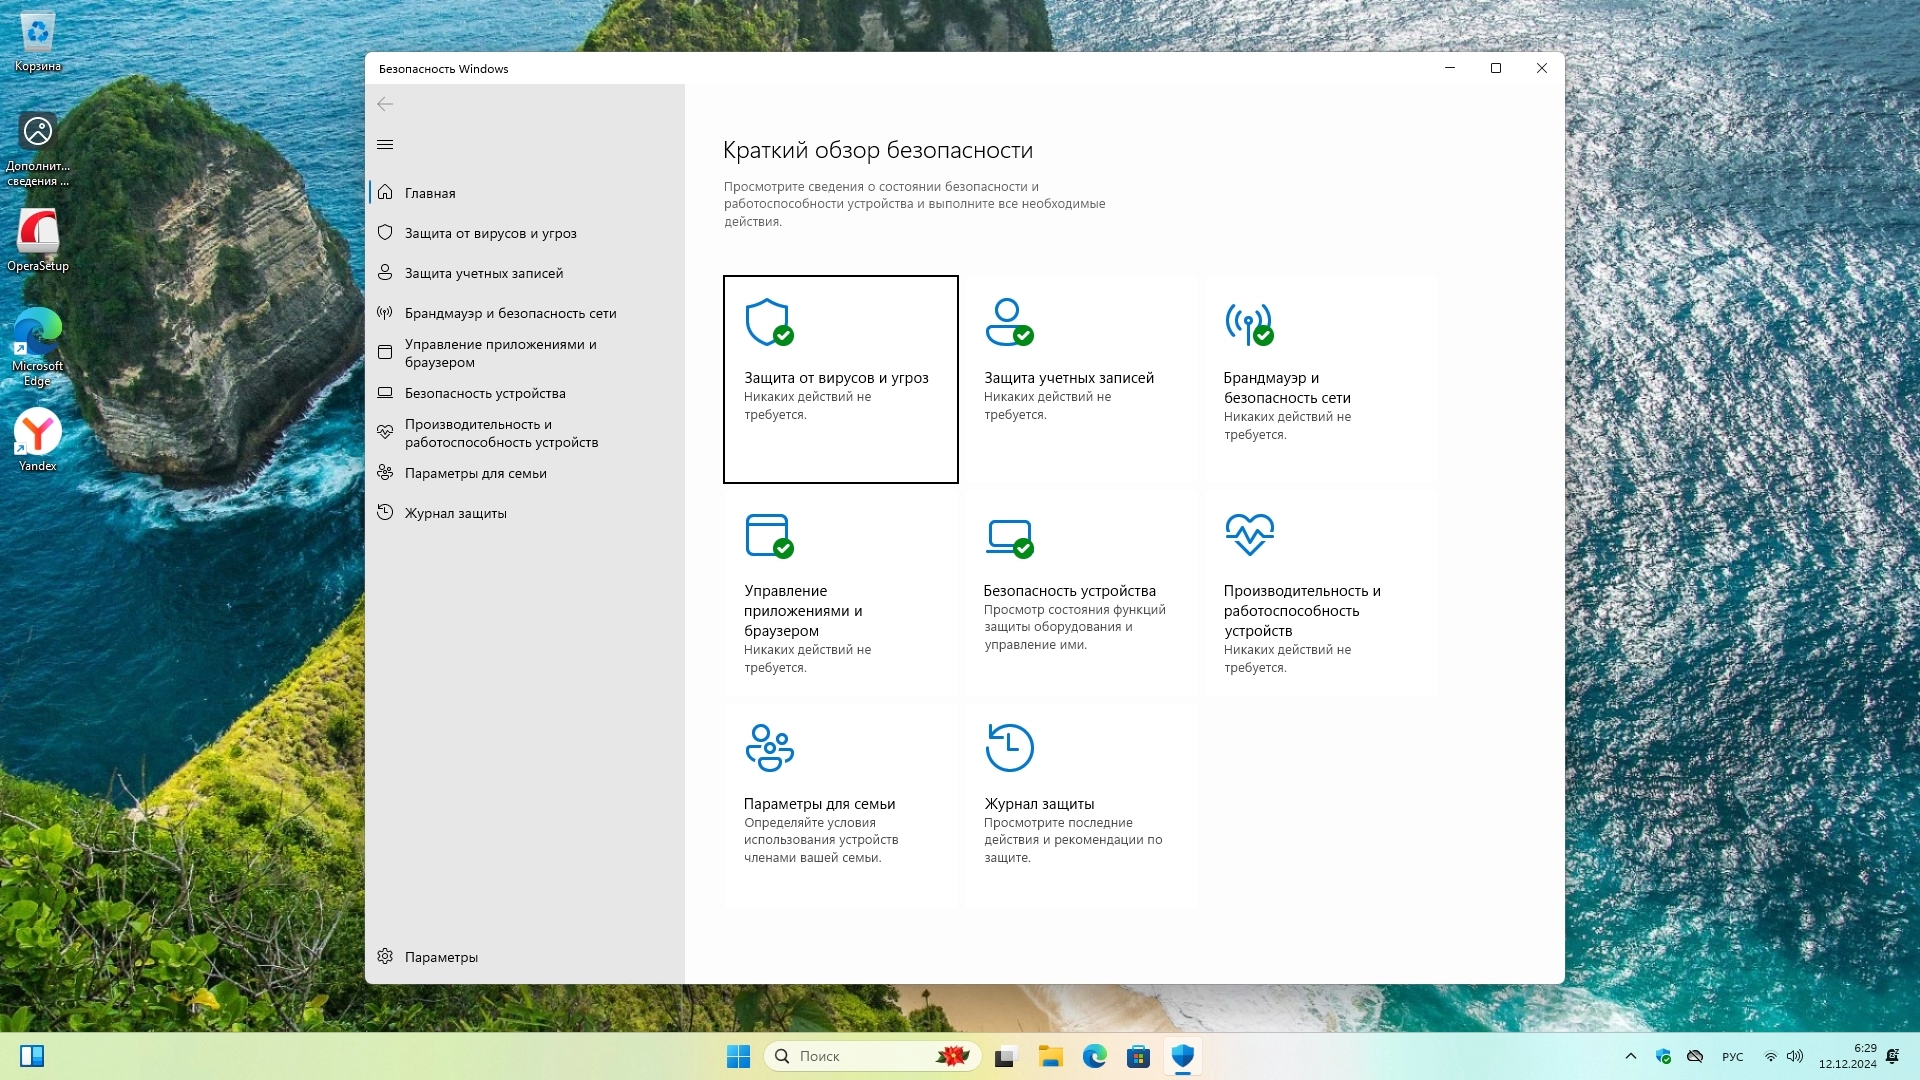Click the Device security laptop tile icon
This screenshot has height=1080, width=1920.
(1008, 535)
